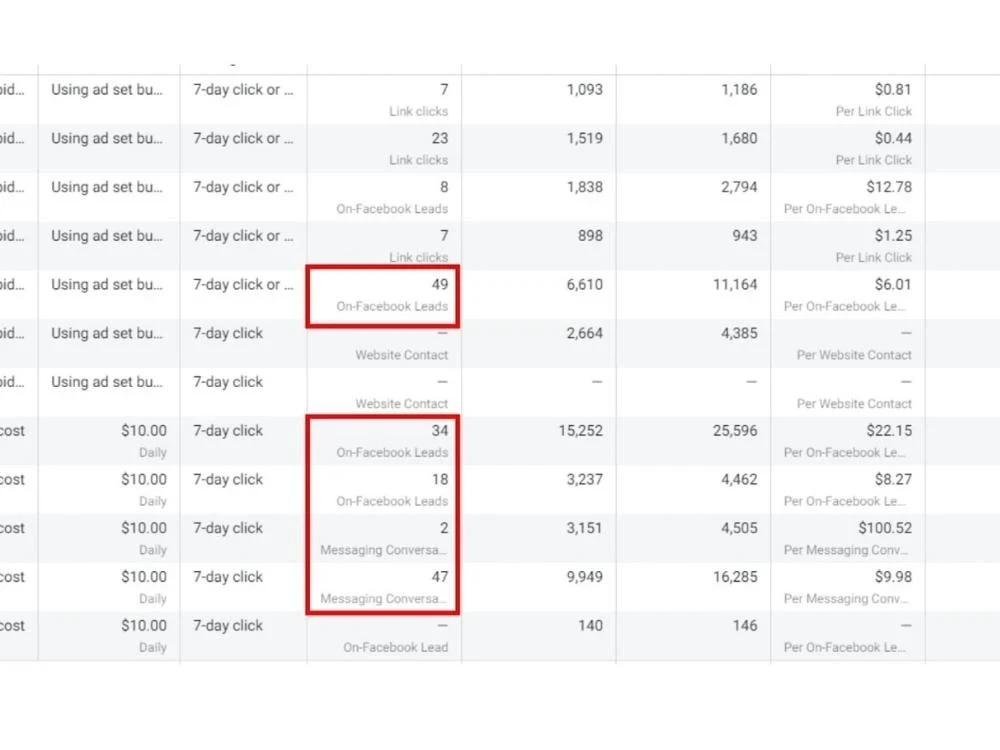Click $10.00 Daily budget in the $22.15 row
The height and width of the screenshot is (750, 1000).
tap(143, 441)
